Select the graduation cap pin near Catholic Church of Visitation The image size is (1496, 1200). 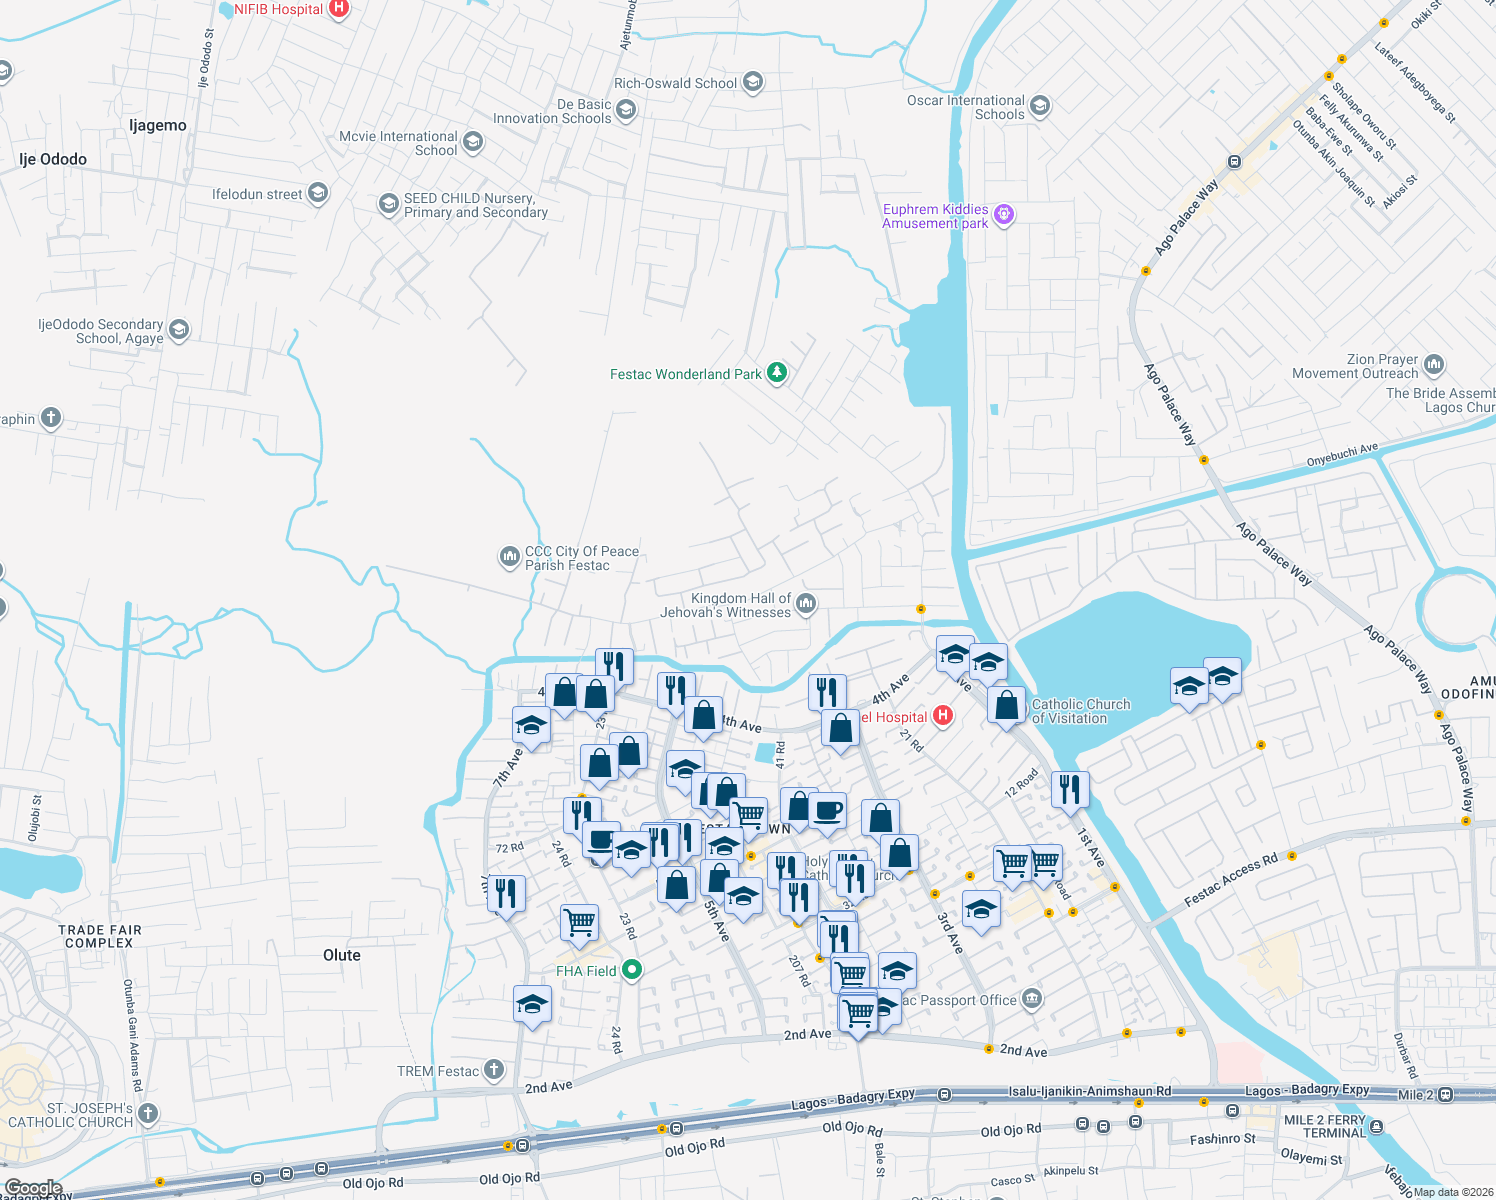tap(989, 660)
